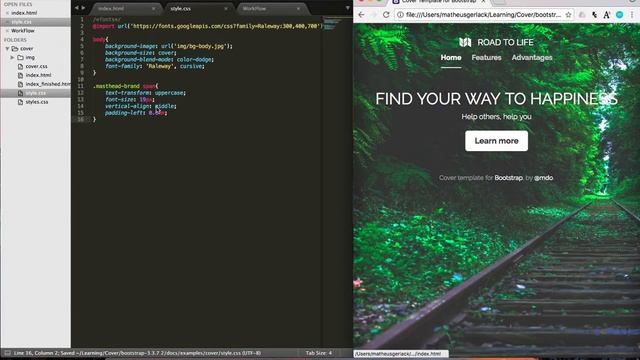Click the font-family Raleway line
Screen dimensions: 640x360
155,66
